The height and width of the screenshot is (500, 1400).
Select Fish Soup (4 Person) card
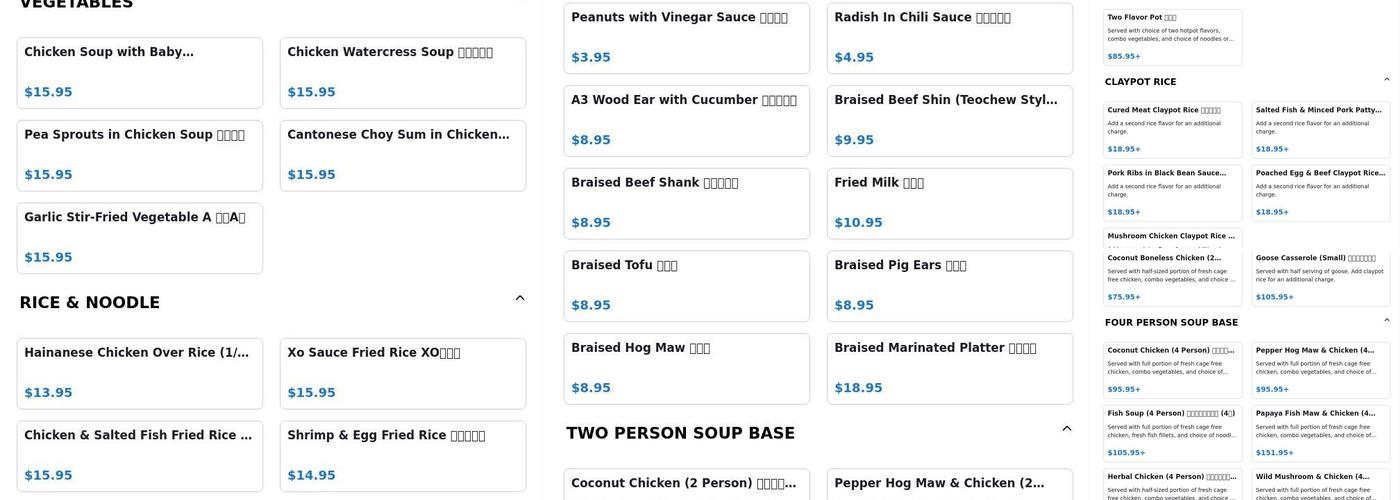tap(1172, 432)
